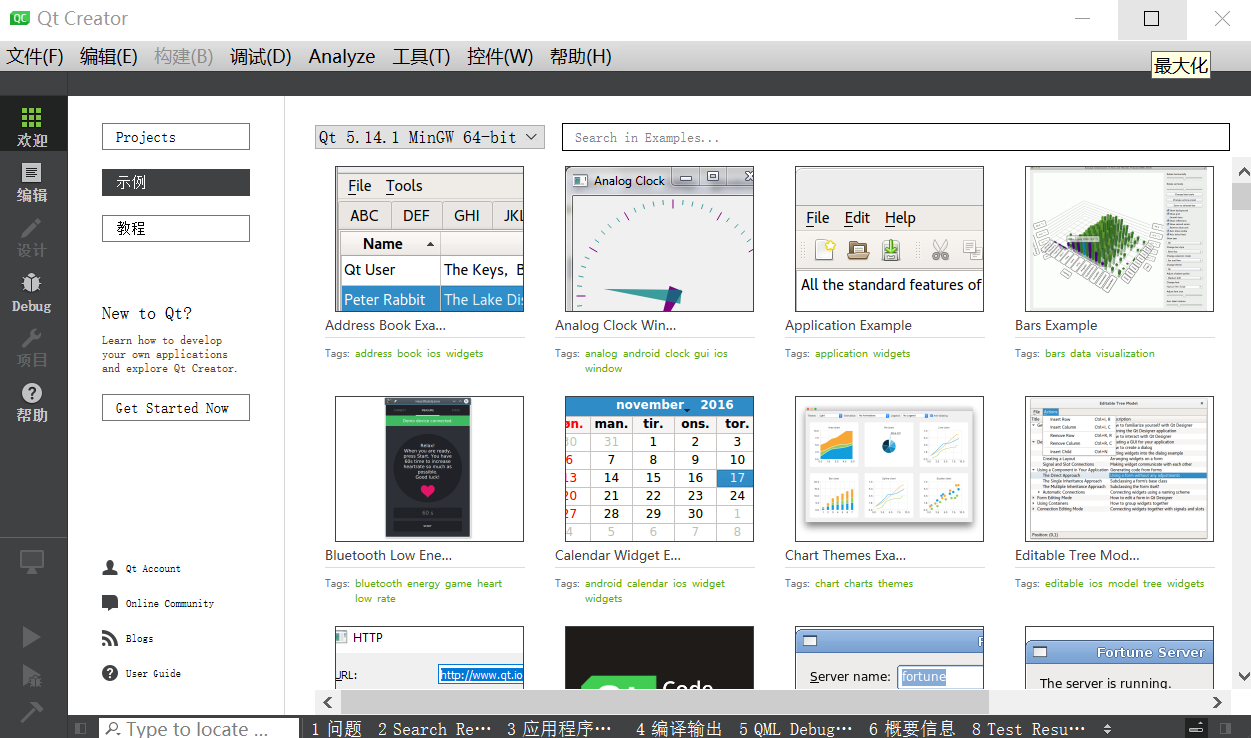Click the Start Debugging button
Viewport: 1251px width, 738px height.
(x=32, y=676)
